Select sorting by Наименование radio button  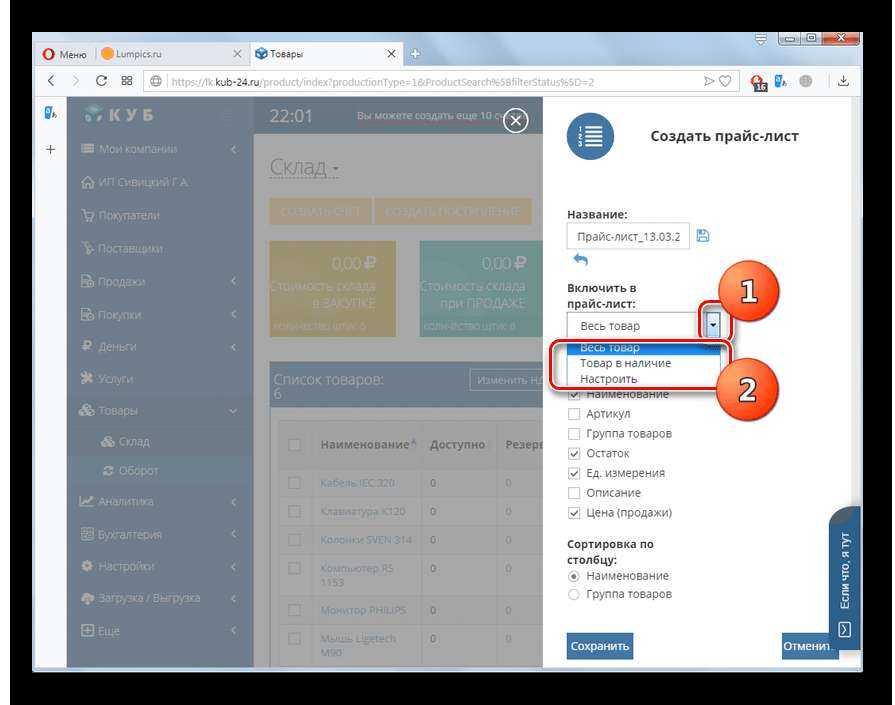[574, 576]
